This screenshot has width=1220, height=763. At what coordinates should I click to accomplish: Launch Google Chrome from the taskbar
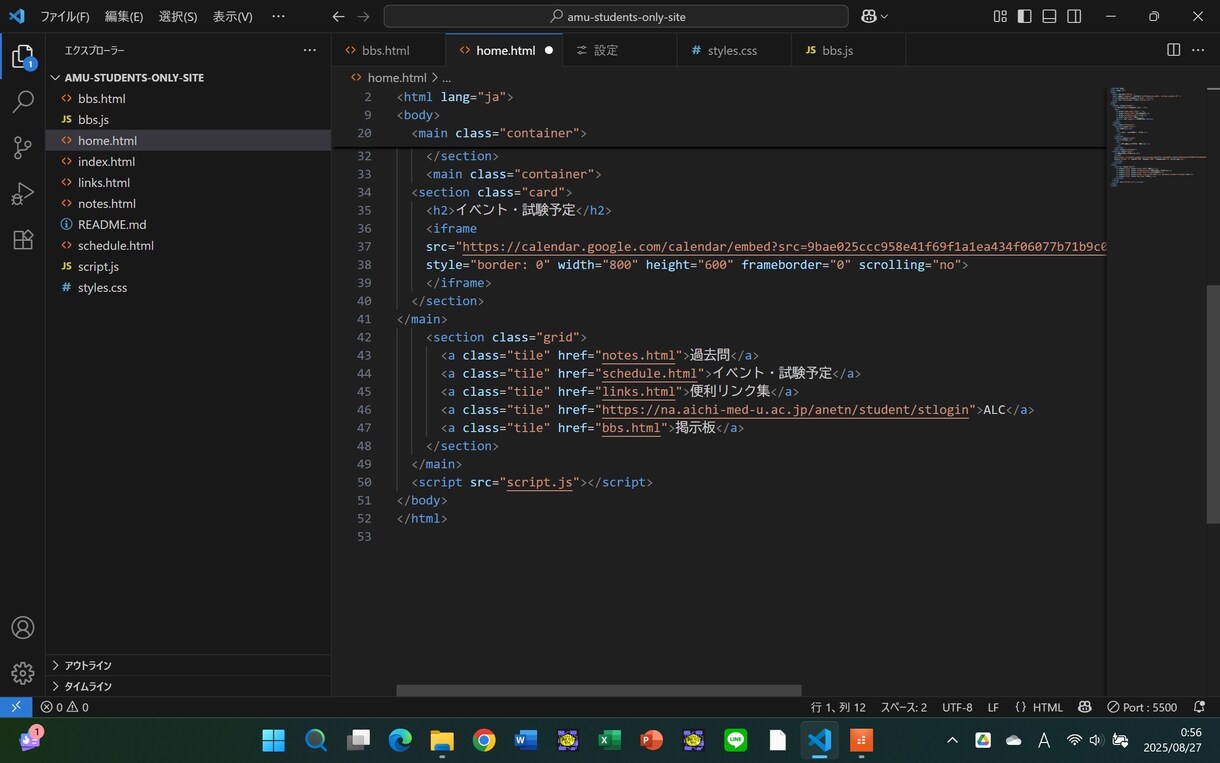pos(484,740)
